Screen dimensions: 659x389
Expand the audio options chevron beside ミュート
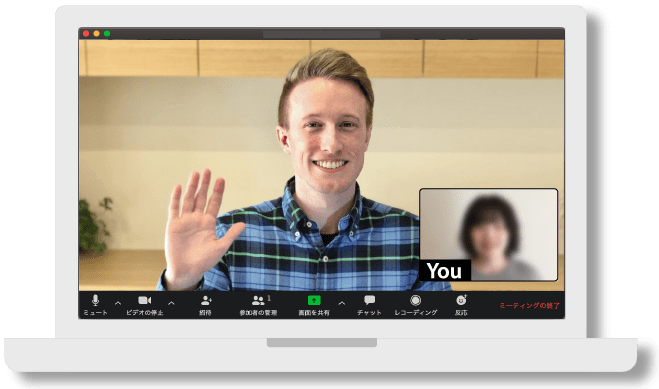pos(118,303)
